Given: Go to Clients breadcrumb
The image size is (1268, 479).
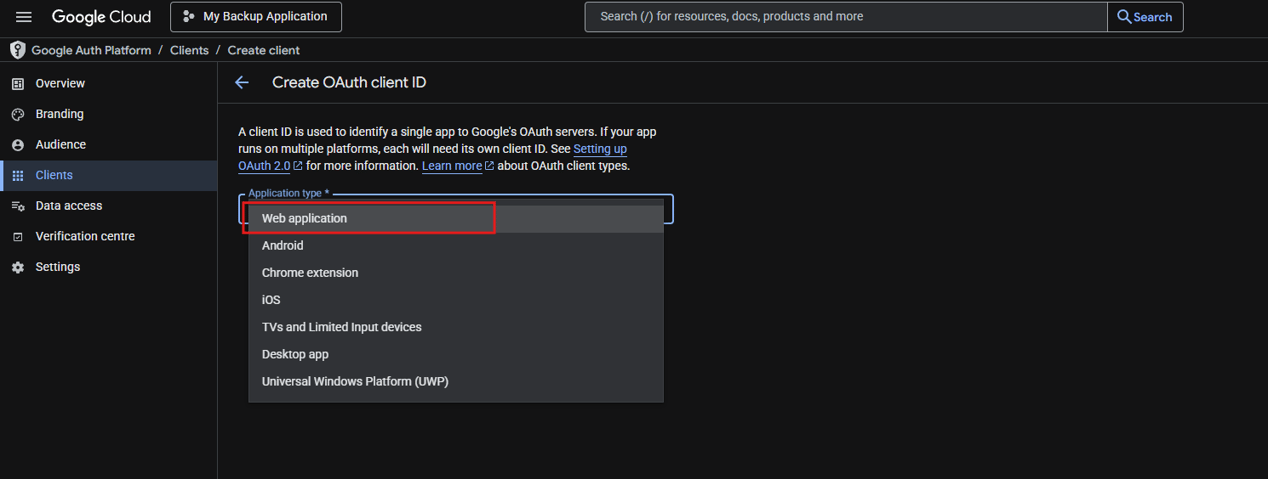Looking at the screenshot, I should (x=189, y=50).
